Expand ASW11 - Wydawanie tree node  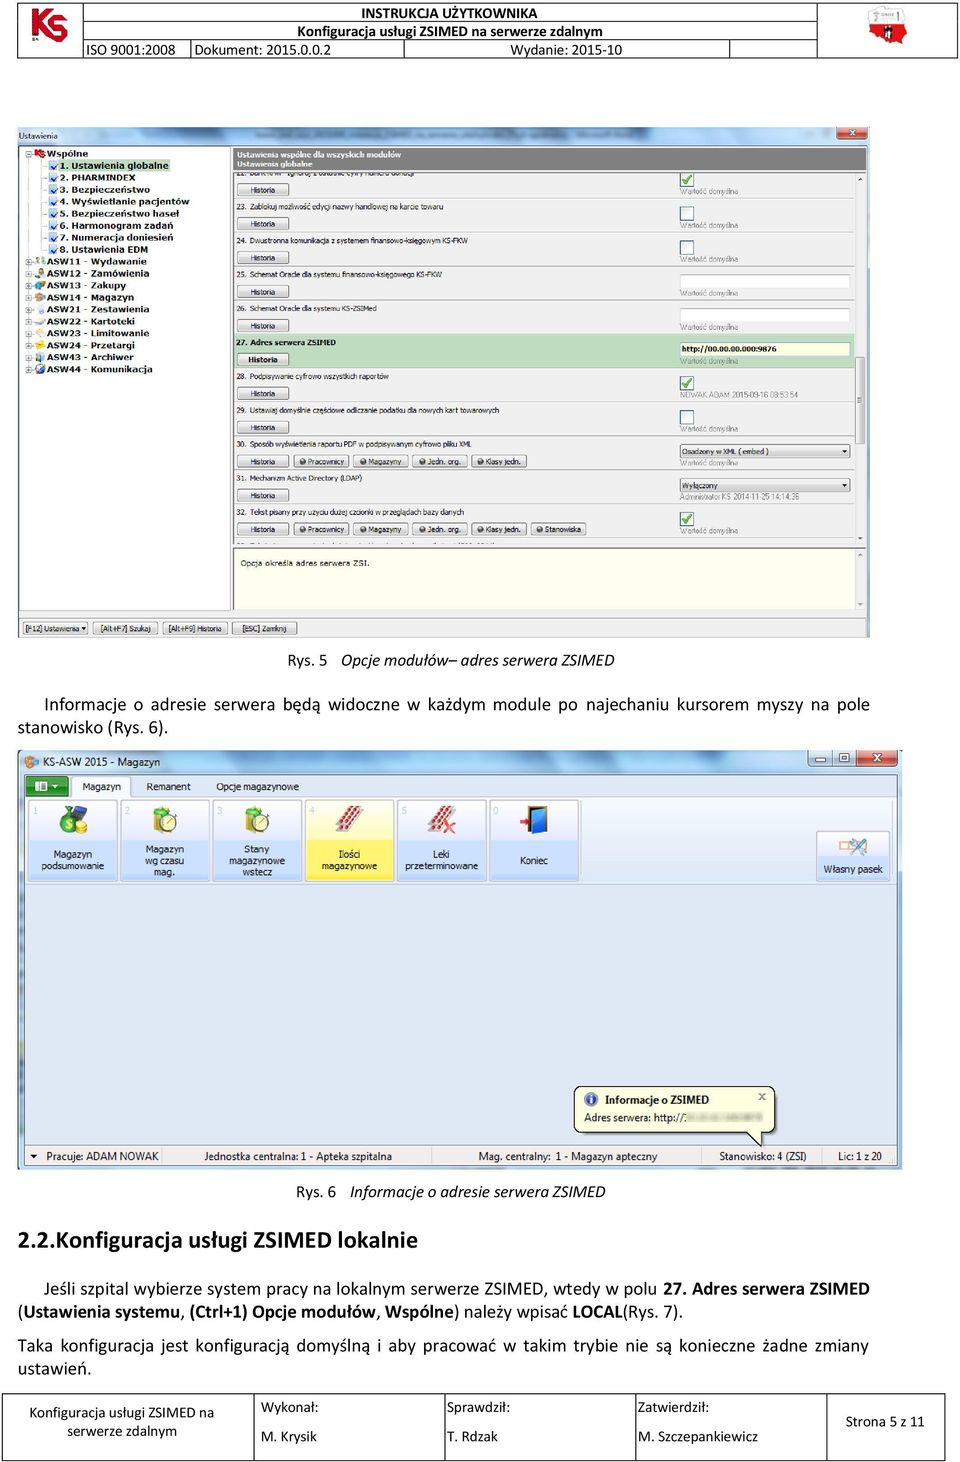tap(29, 261)
